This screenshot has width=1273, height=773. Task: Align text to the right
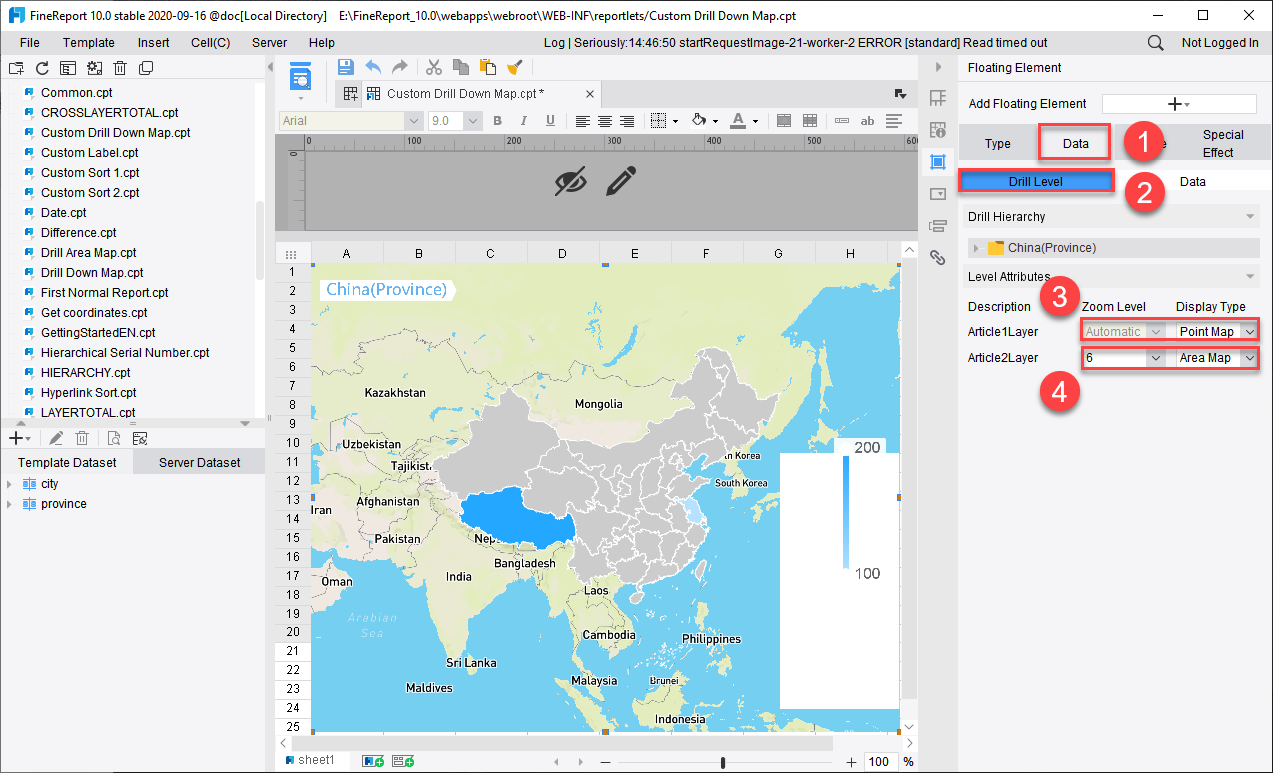click(627, 121)
